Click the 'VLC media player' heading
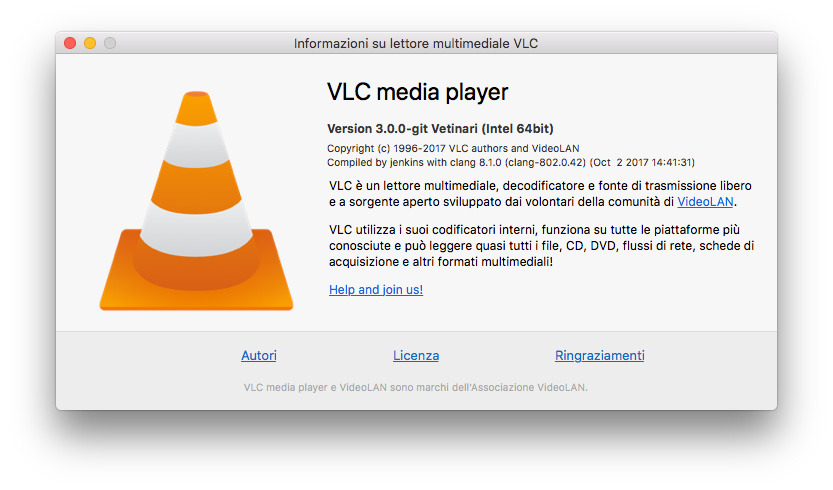The height and width of the screenshot is (490, 833). point(418,92)
